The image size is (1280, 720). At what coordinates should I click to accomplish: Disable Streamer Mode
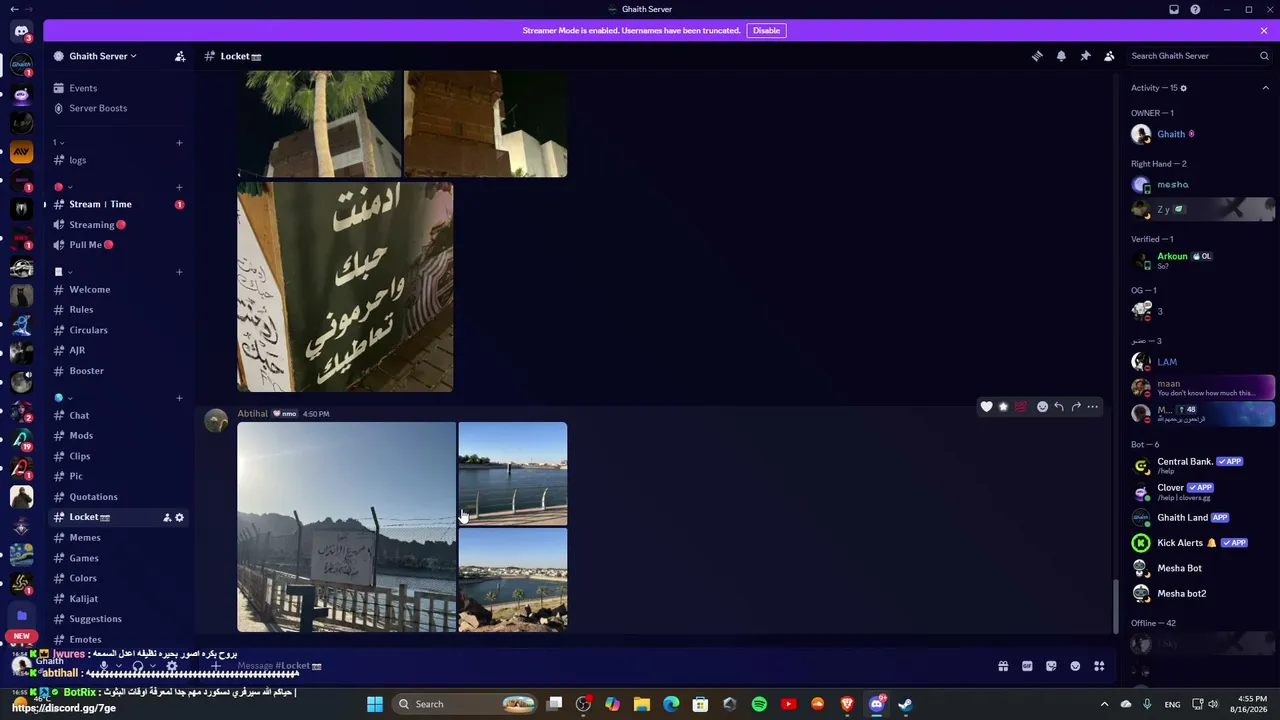coord(766,31)
